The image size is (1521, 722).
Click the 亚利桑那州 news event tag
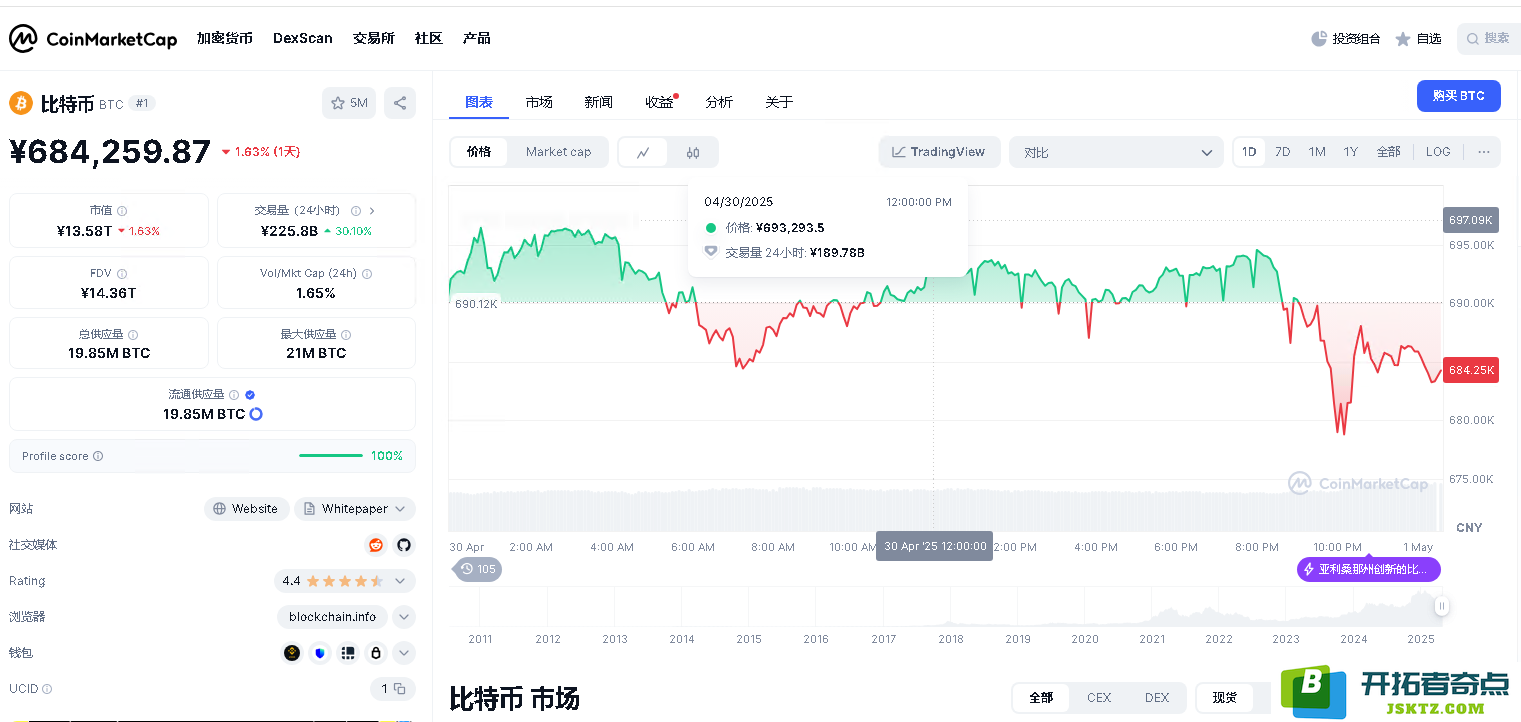(x=1369, y=569)
